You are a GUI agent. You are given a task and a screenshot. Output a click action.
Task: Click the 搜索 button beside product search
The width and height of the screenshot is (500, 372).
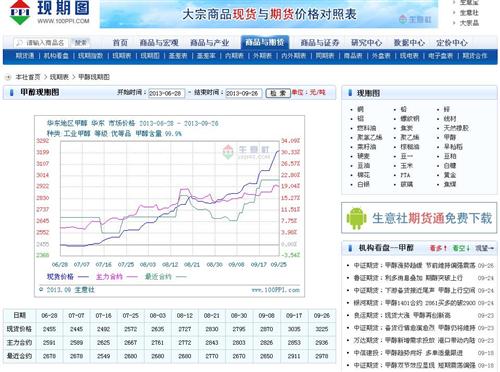point(80,43)
